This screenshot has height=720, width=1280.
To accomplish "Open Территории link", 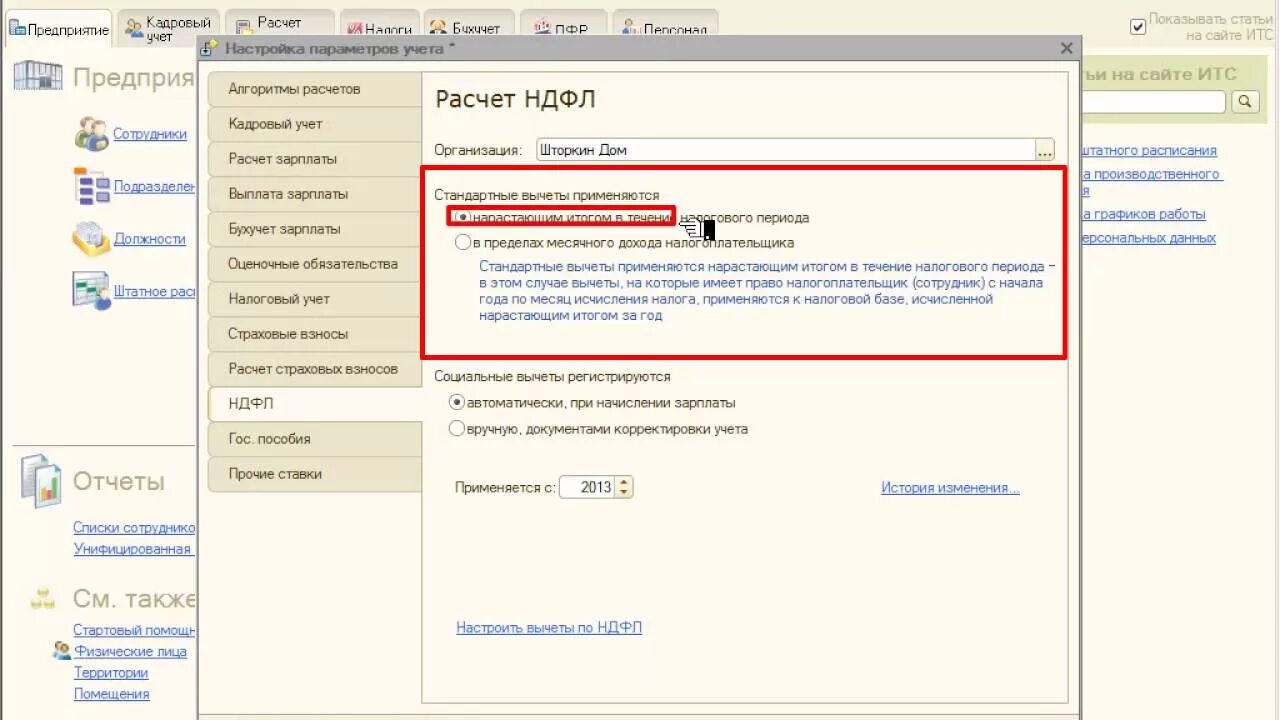I will click(111, 673).
